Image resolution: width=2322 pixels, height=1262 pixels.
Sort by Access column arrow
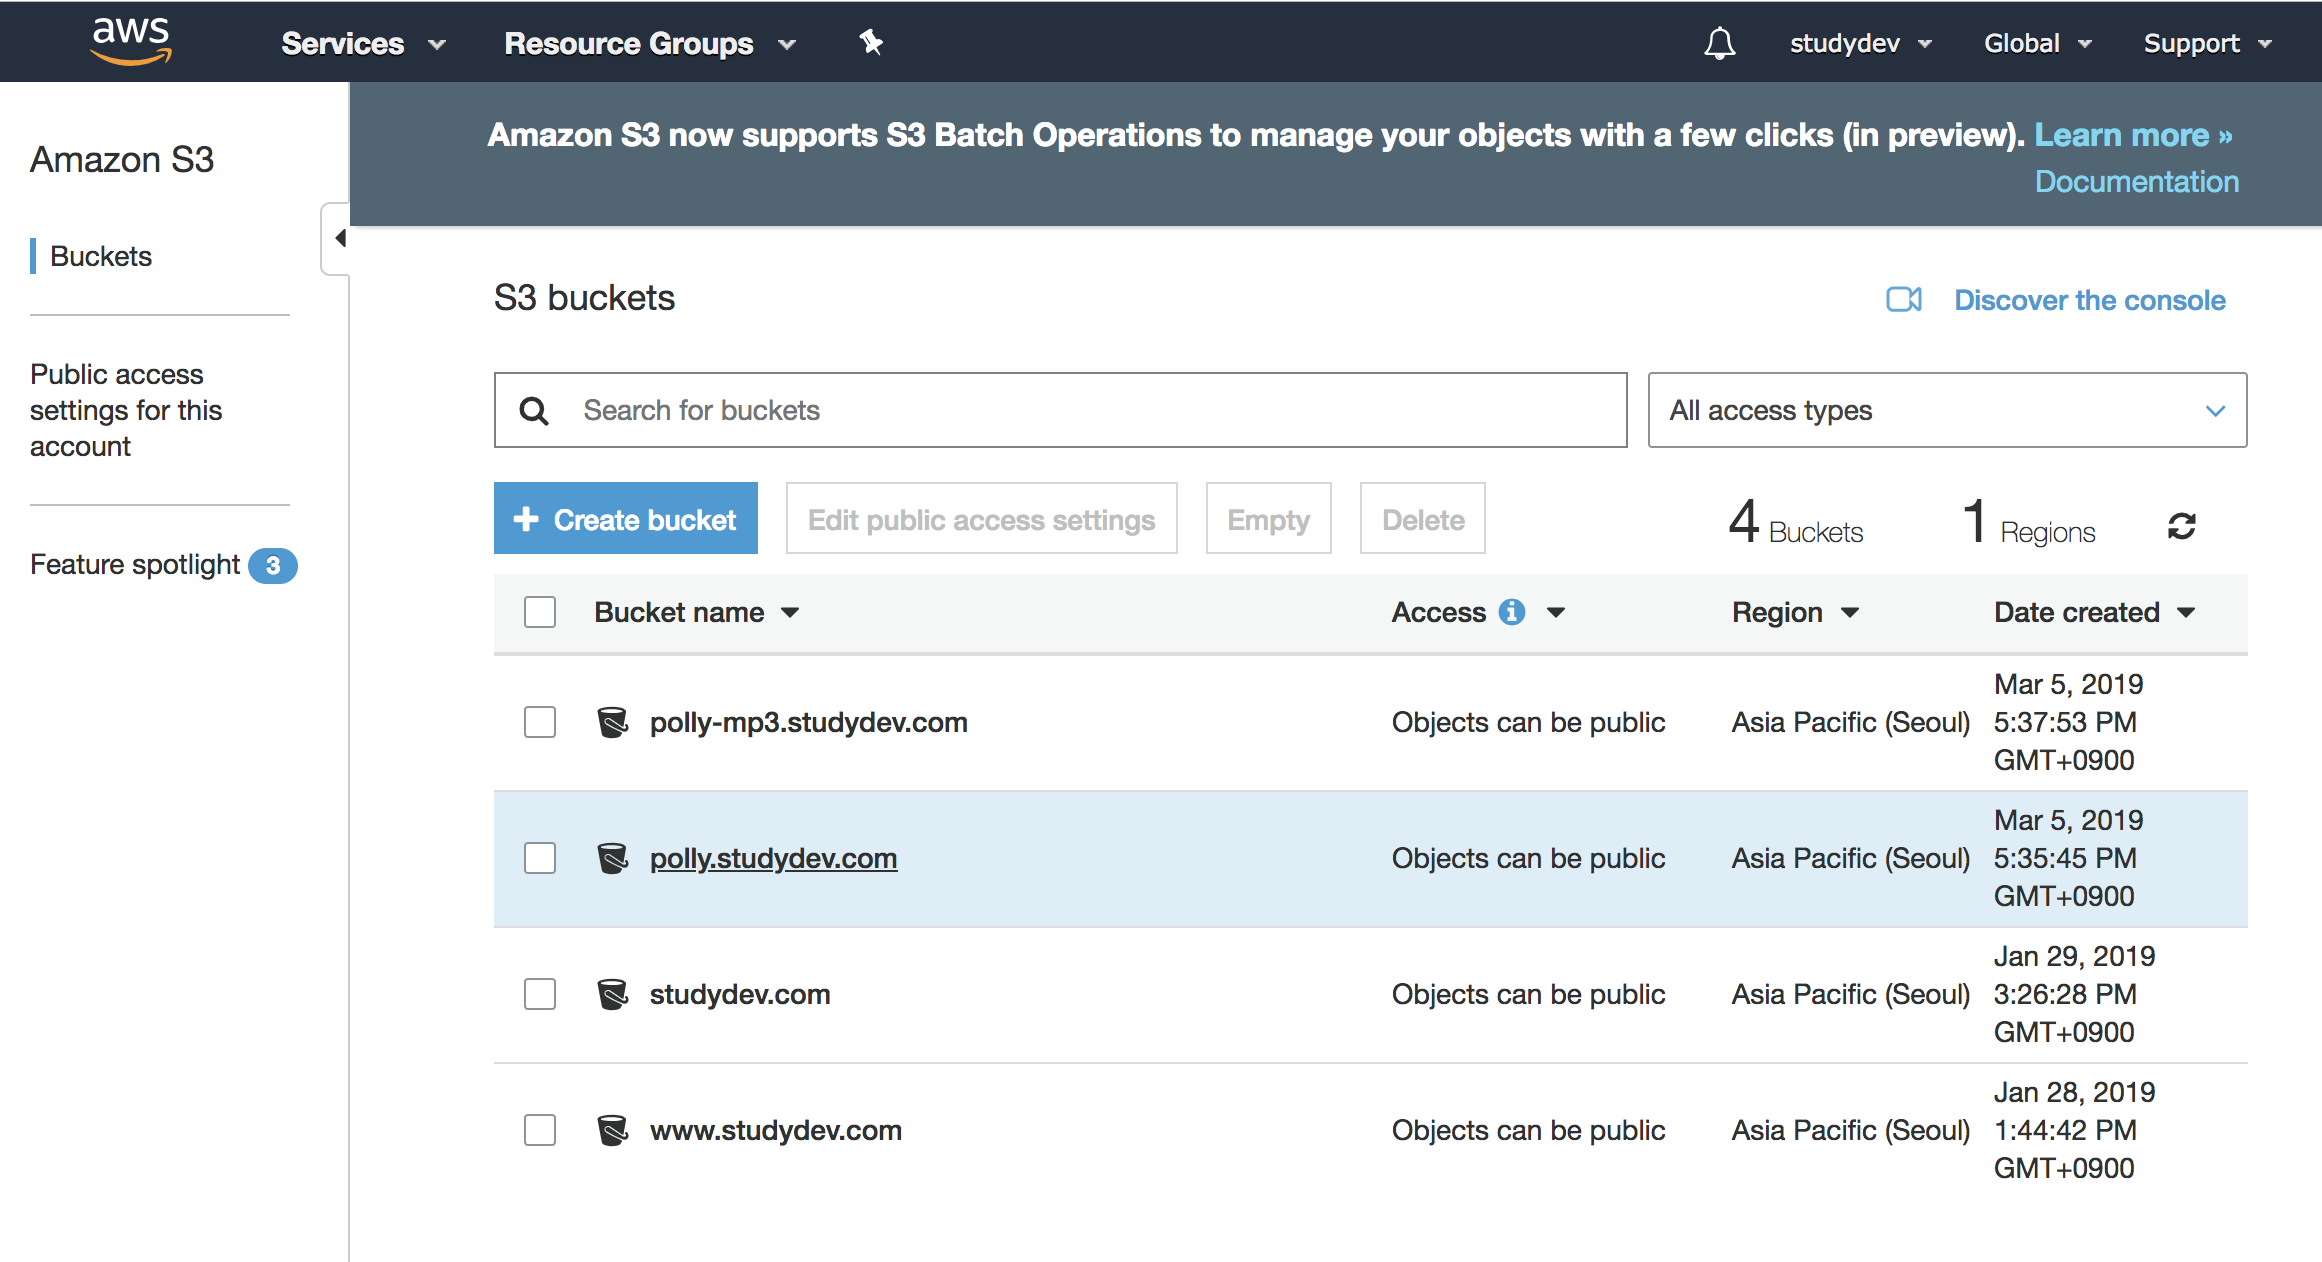click(1556, 612)
